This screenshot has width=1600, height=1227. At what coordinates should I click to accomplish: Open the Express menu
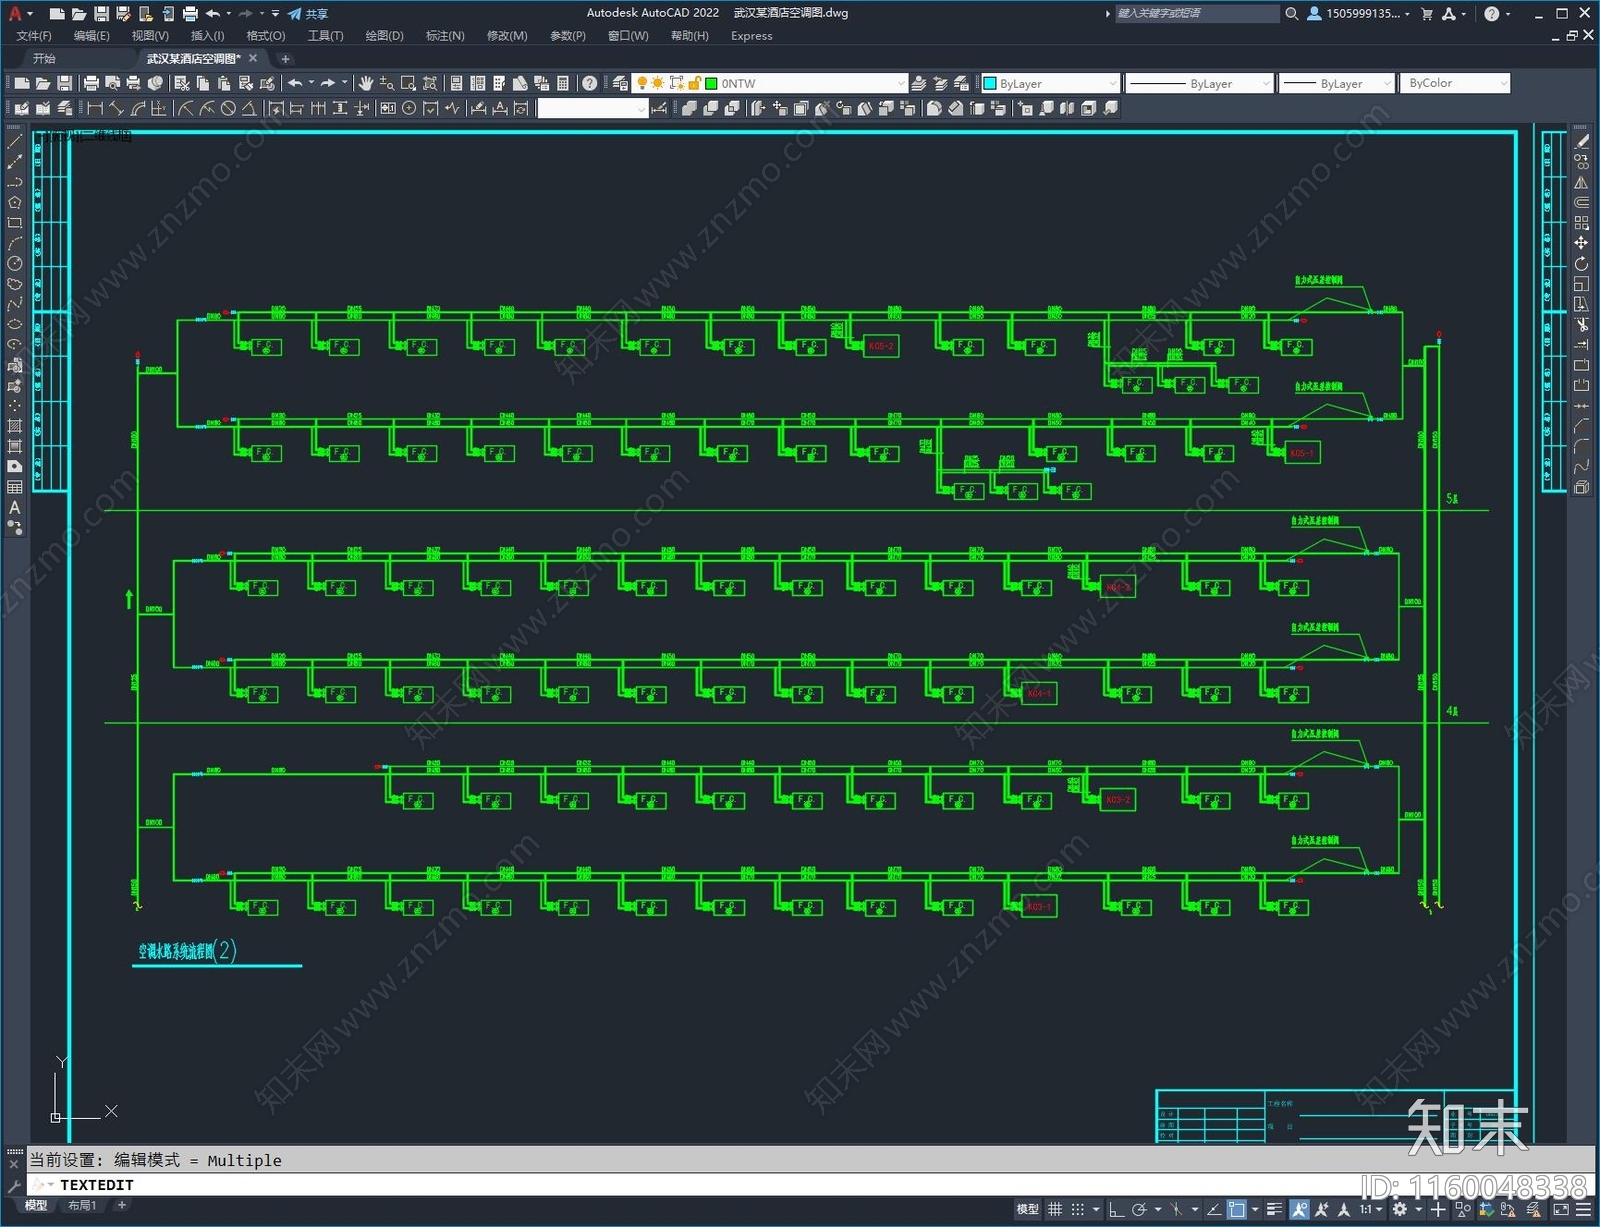click(751, 36)
